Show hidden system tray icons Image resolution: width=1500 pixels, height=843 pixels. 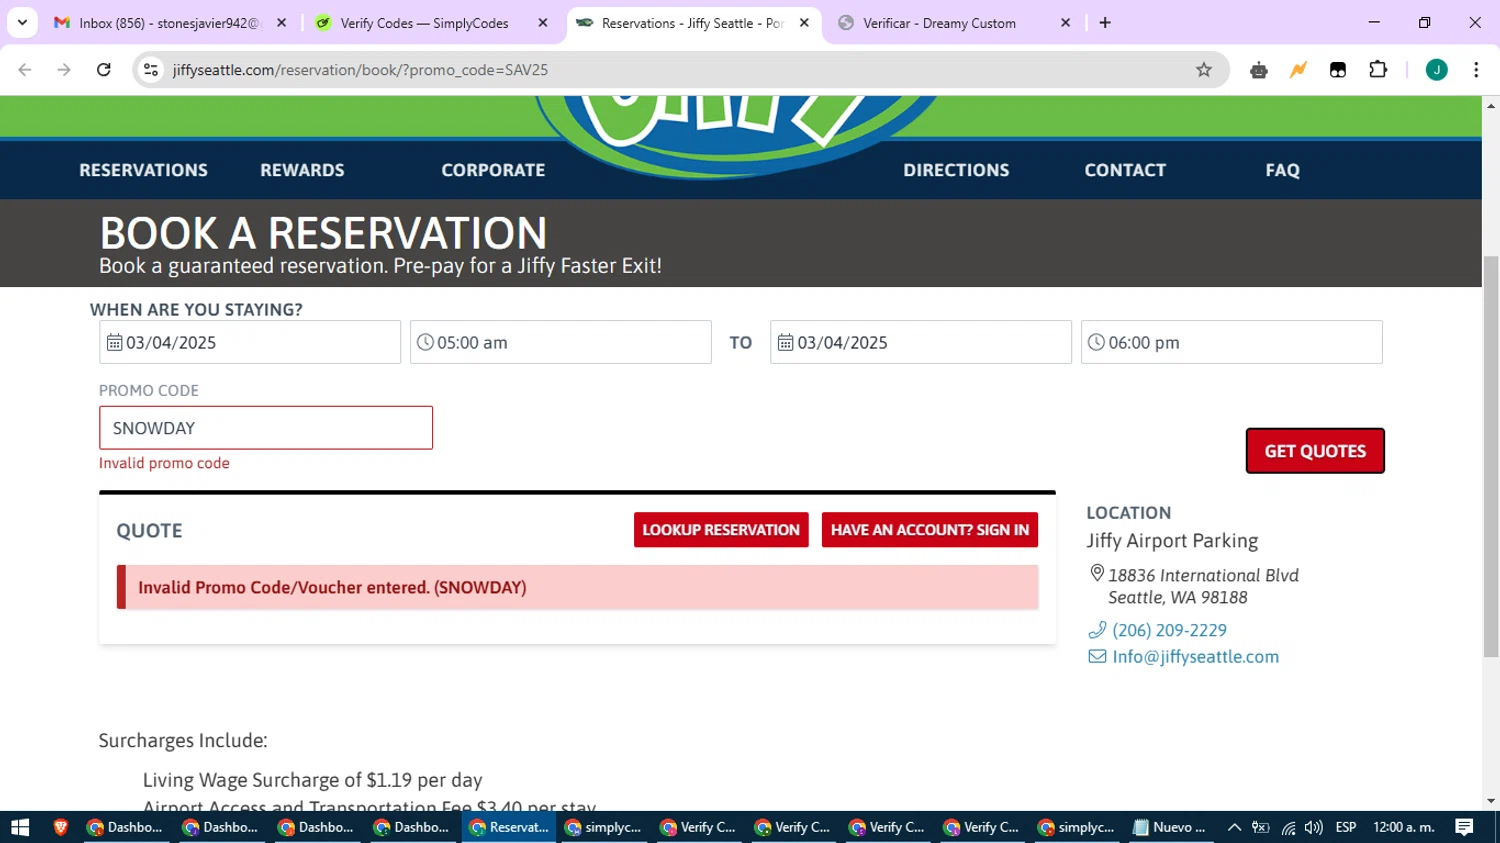coord(1234,827)
